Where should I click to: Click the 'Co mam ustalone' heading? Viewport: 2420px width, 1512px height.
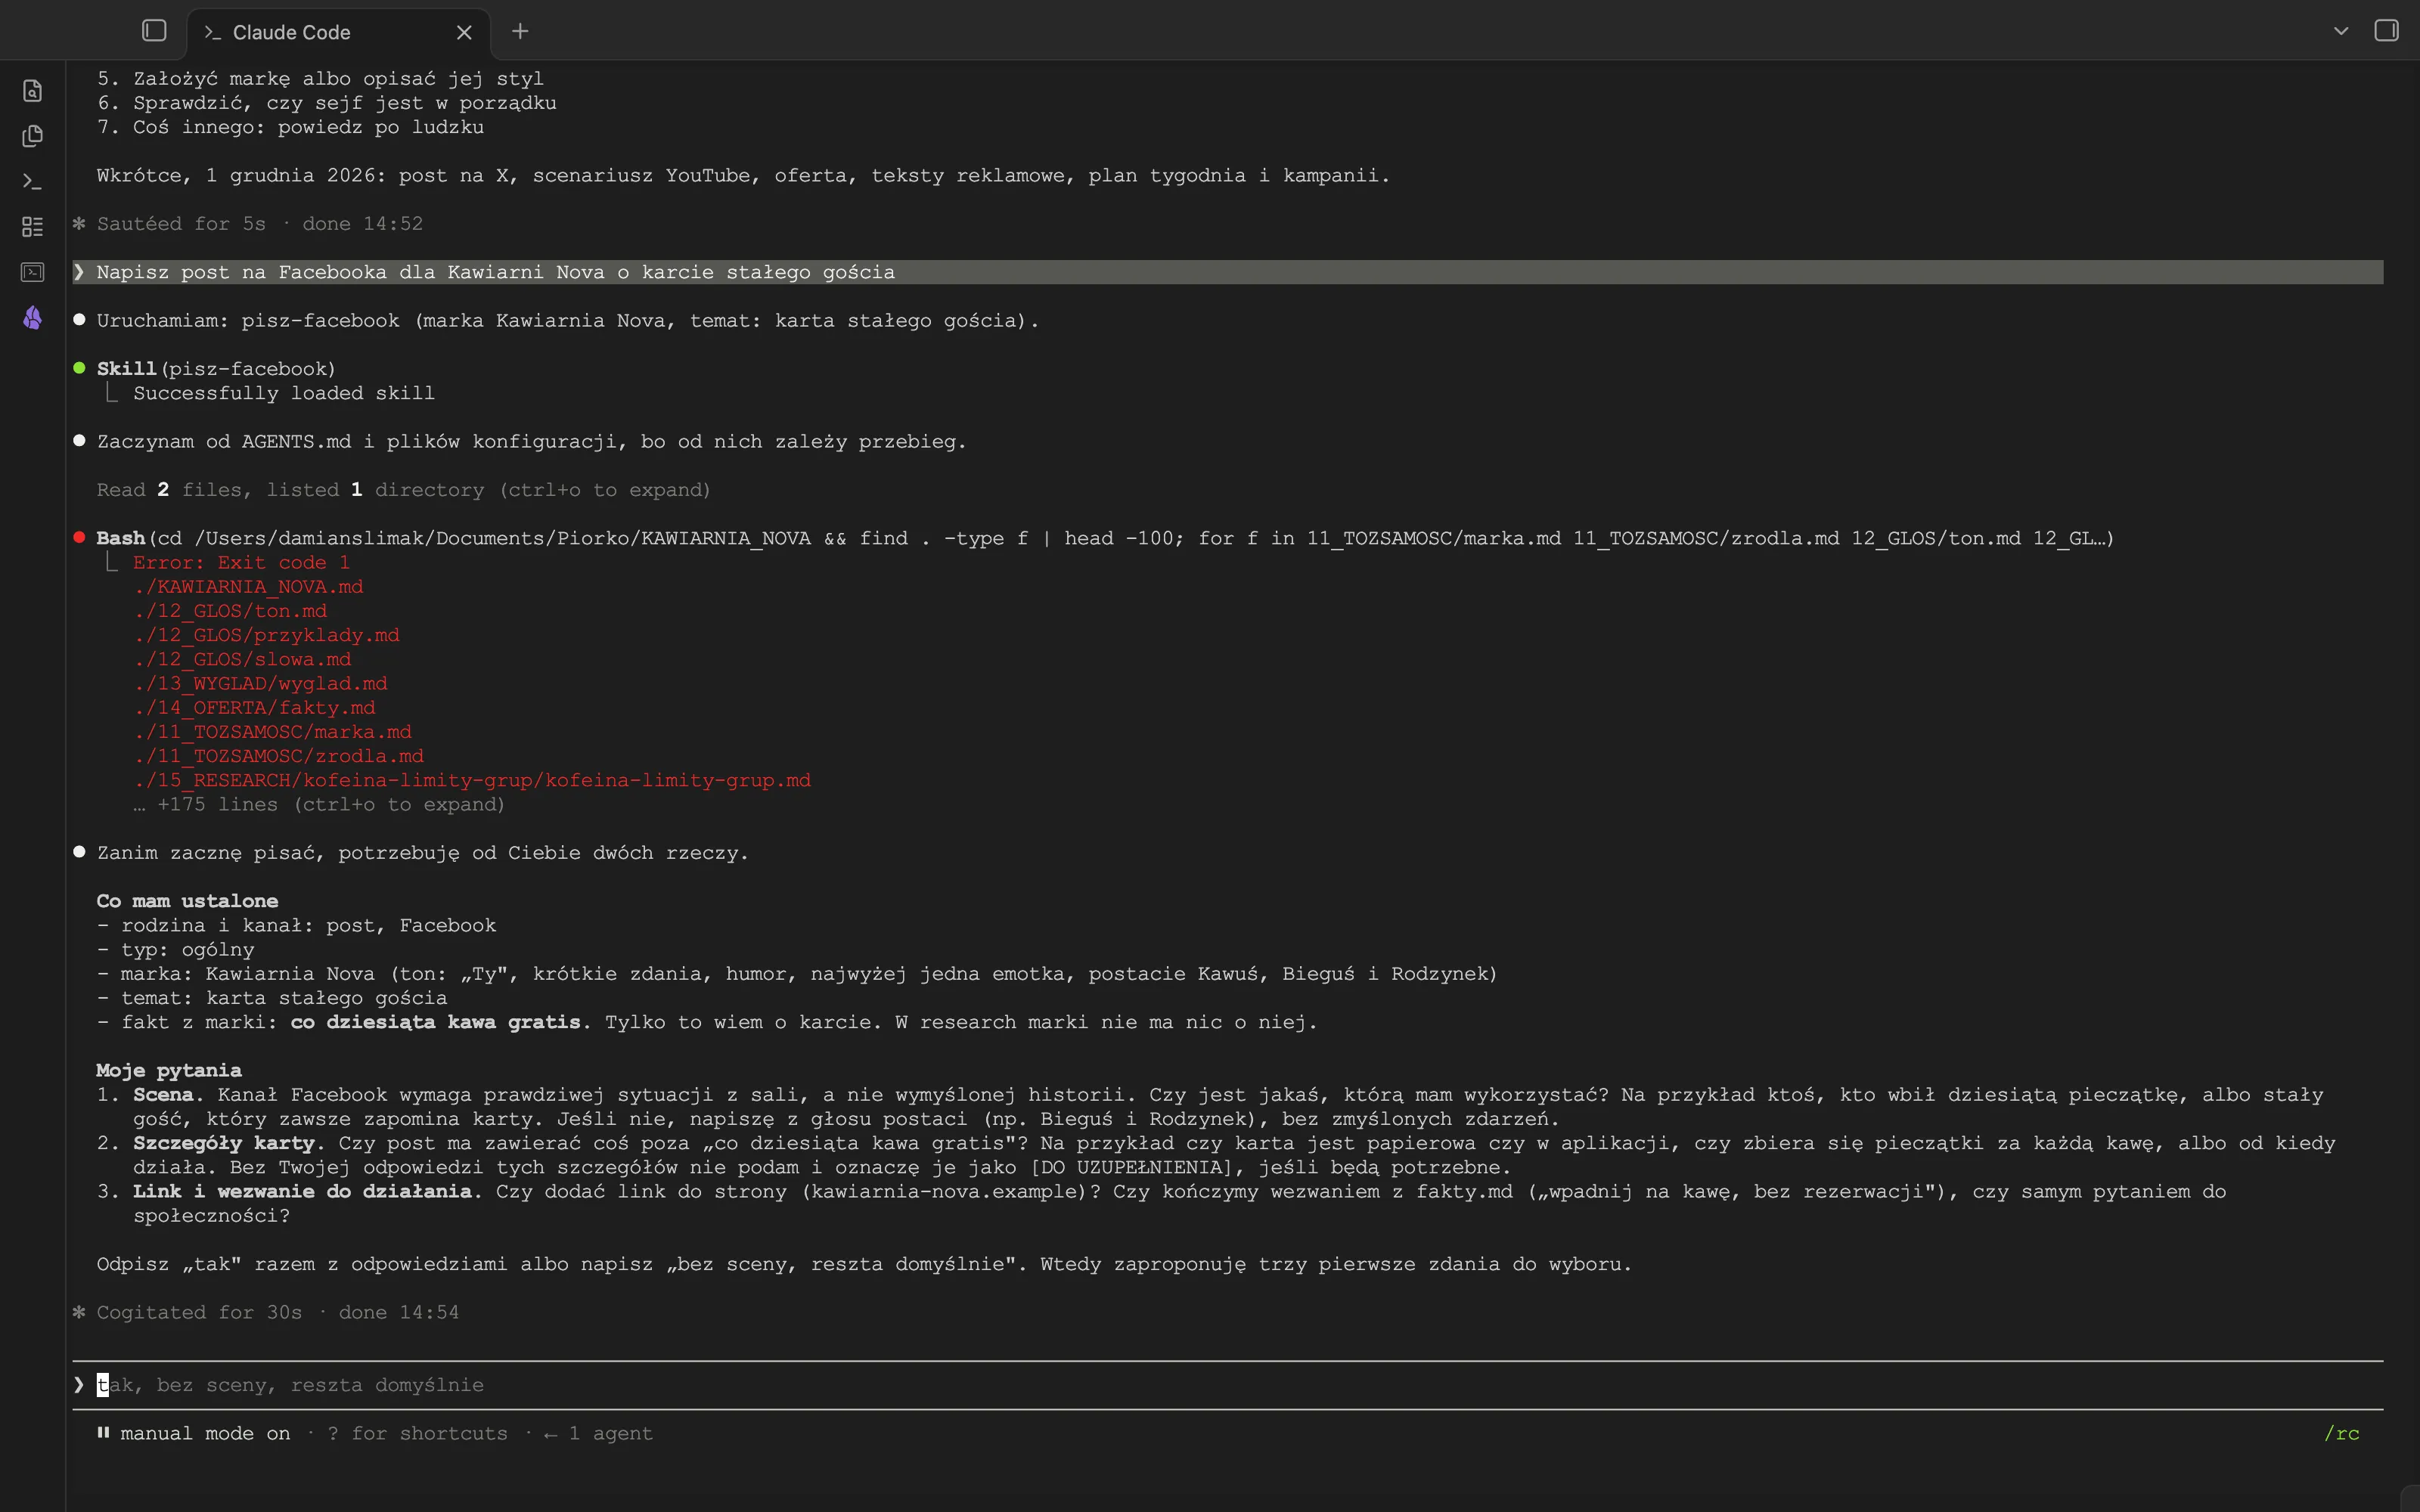point(187,901)
